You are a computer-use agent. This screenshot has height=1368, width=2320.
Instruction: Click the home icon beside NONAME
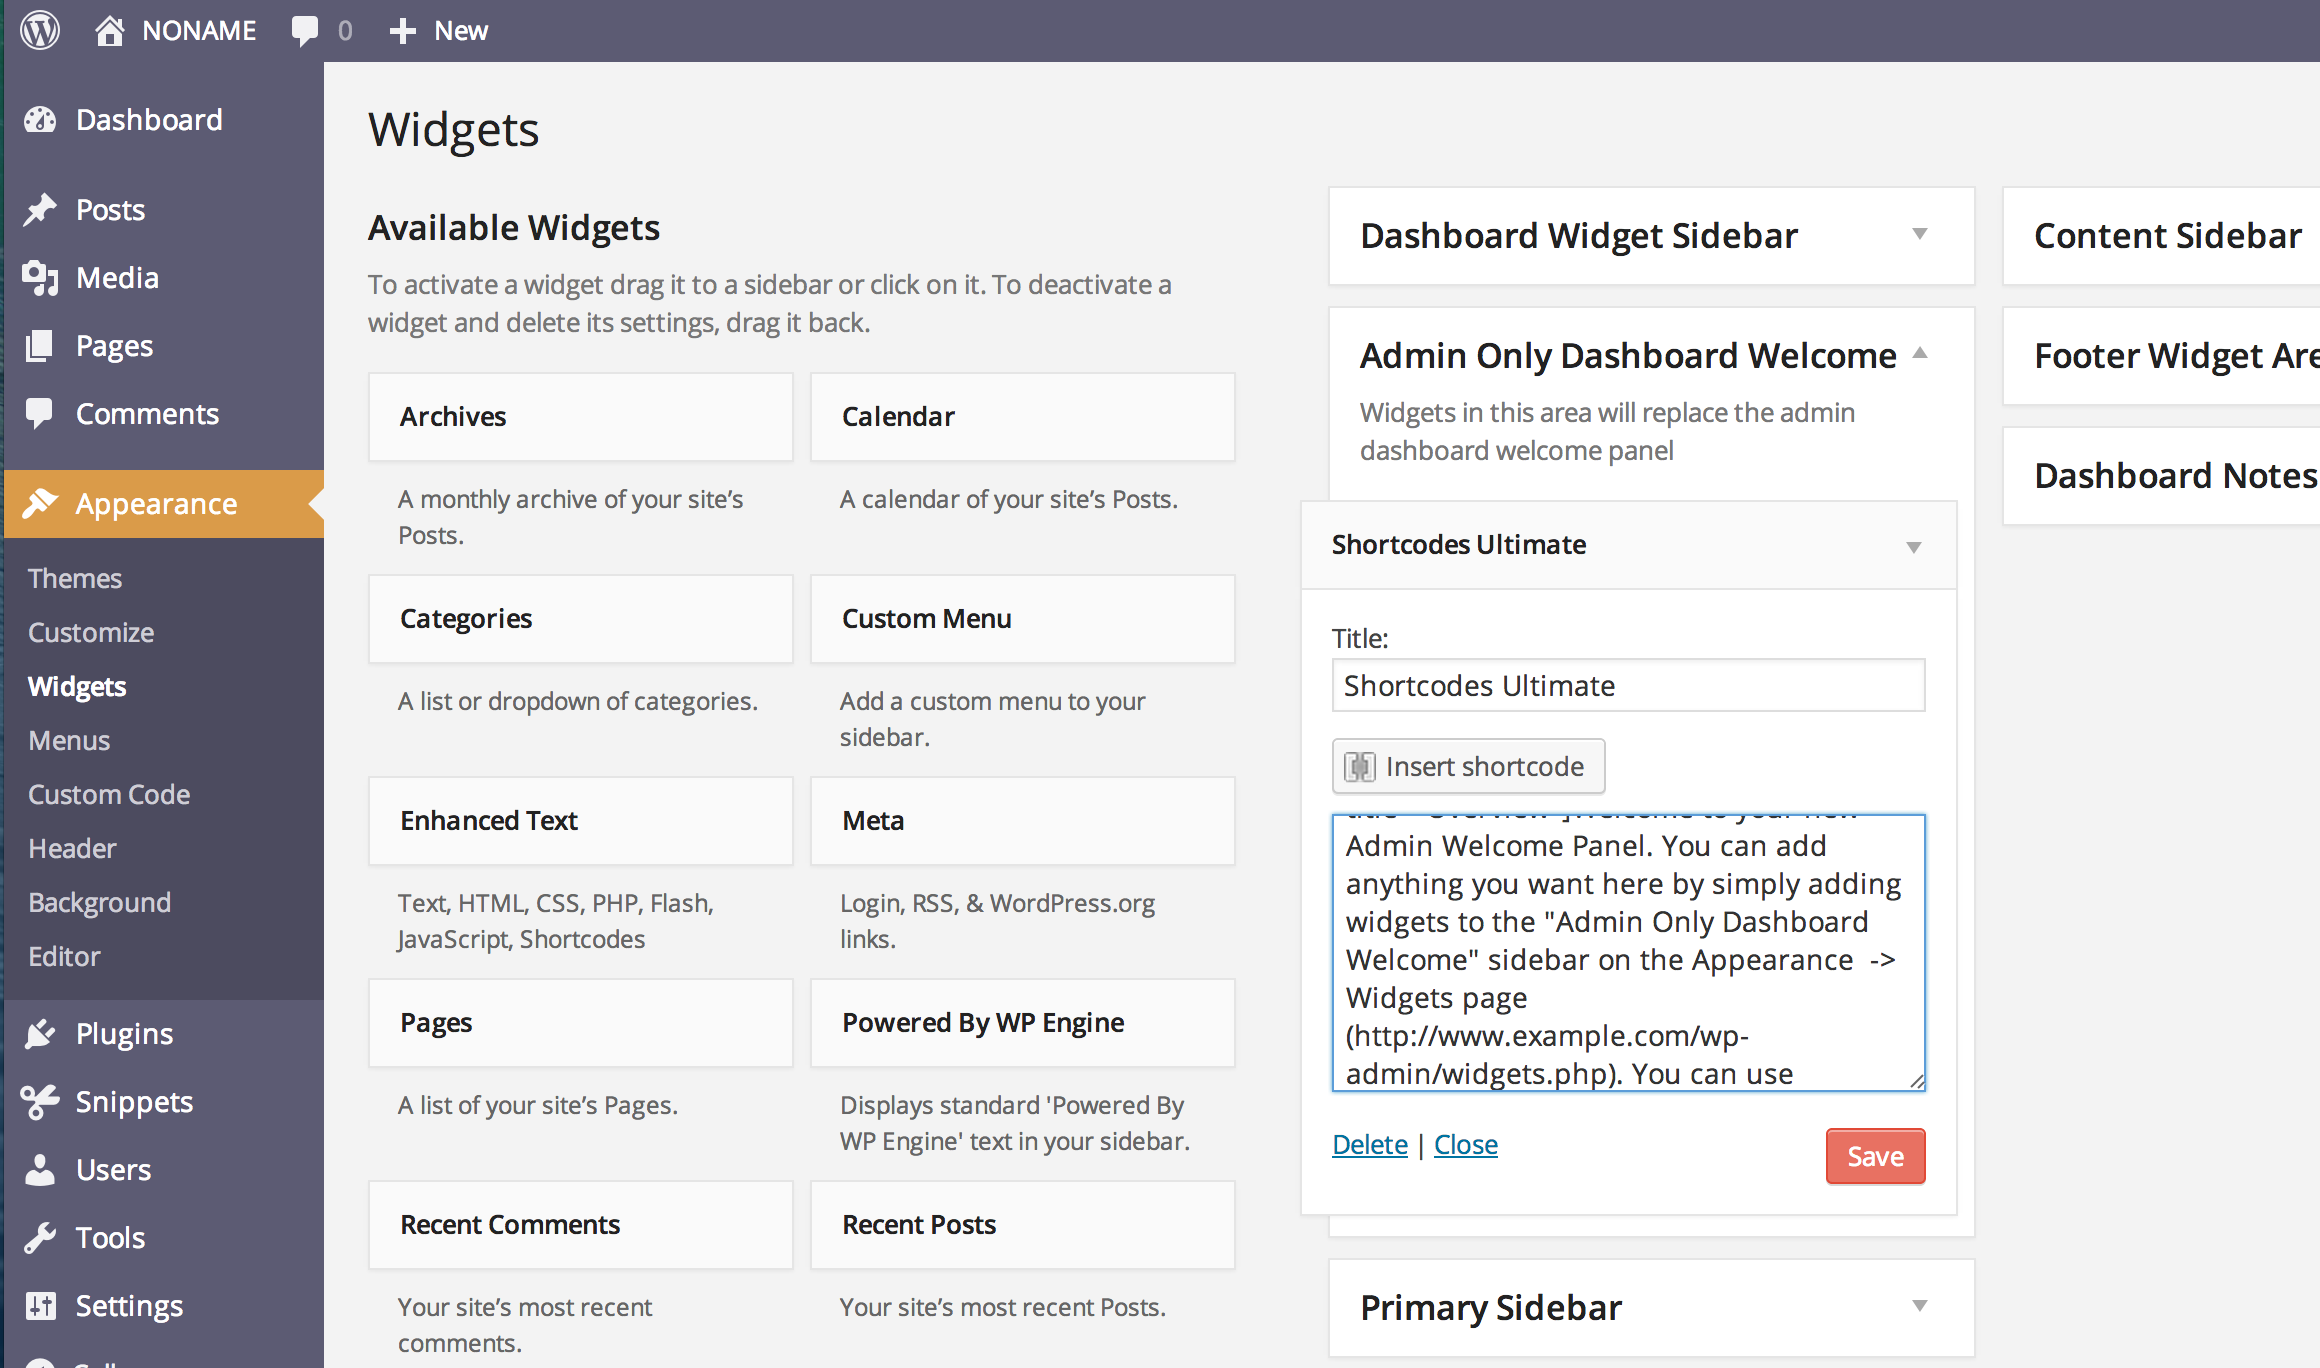(109, 30)
